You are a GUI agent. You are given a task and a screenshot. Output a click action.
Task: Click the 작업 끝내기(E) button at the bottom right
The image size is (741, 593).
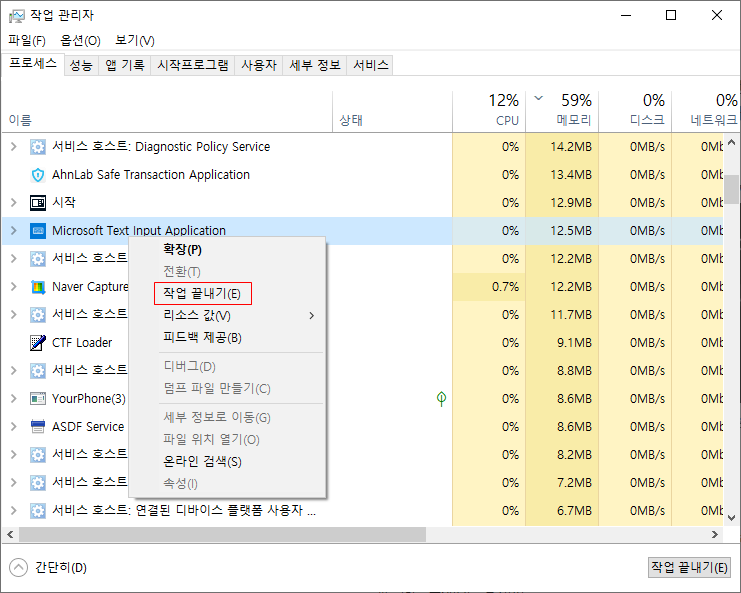689,567
